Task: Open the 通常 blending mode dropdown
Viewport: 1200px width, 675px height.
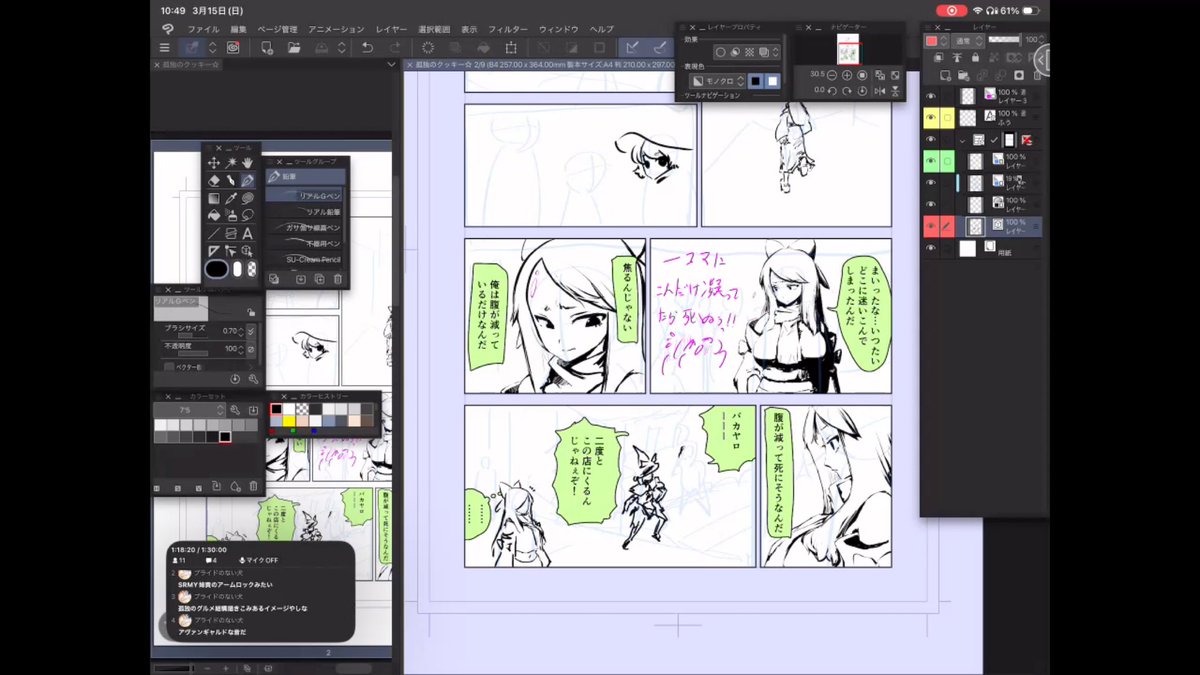Action: click(x=966, y=39)
